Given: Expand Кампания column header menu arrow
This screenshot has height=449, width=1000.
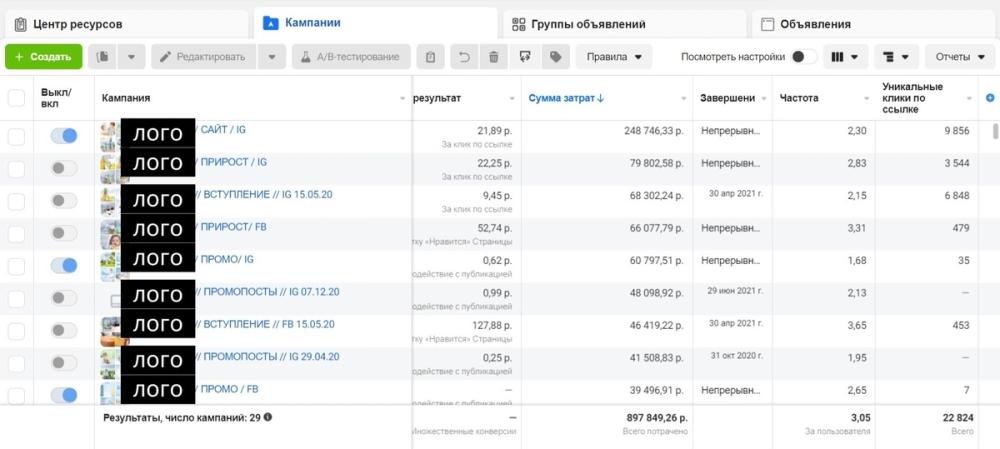Looking at the screenshot, I should [402, 99].
